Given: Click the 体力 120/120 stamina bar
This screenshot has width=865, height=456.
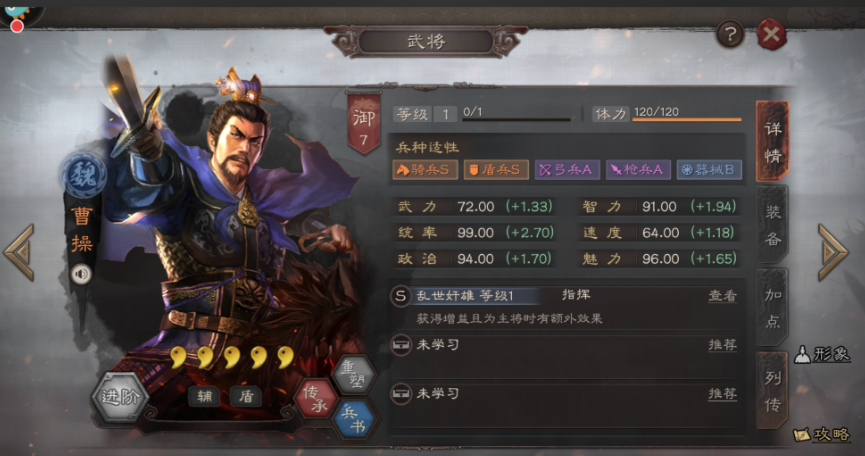Looking at the screenshot, I should [667, 114].
